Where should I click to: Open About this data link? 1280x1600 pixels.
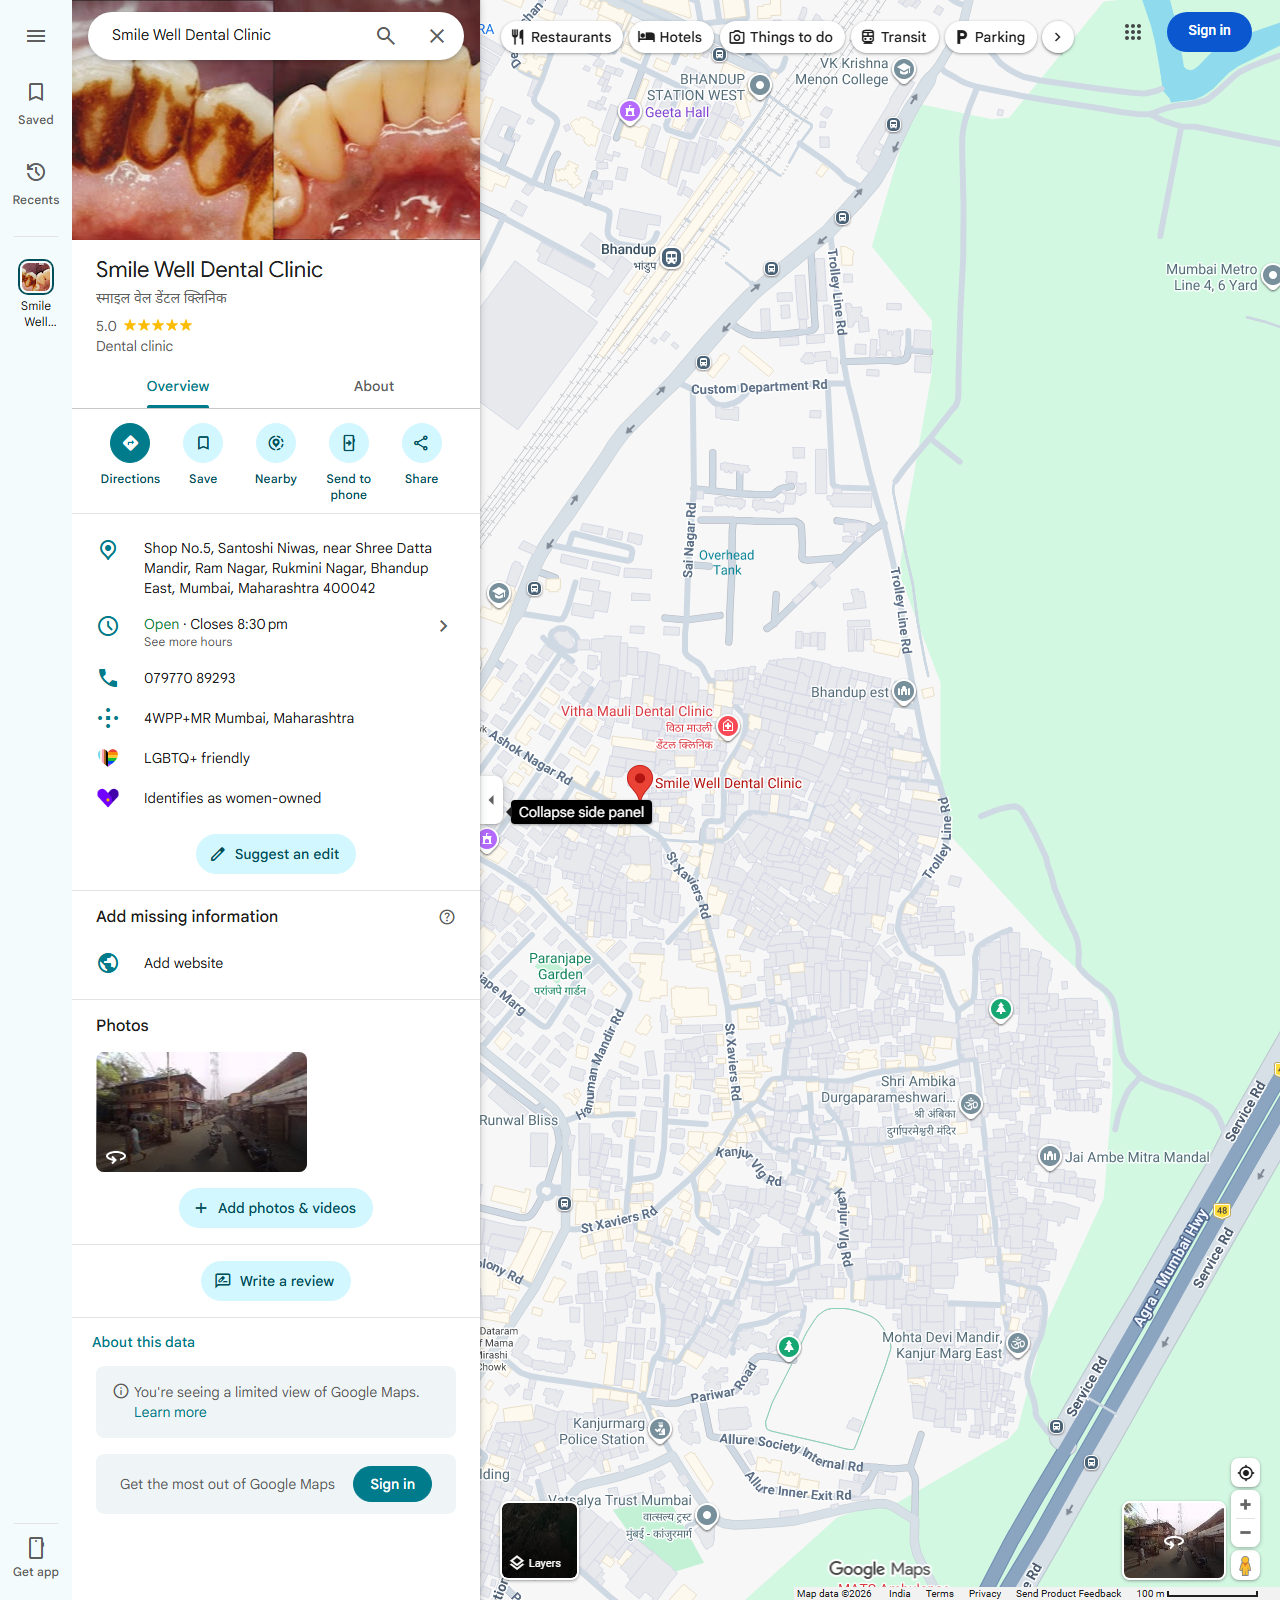[143, 1342]
